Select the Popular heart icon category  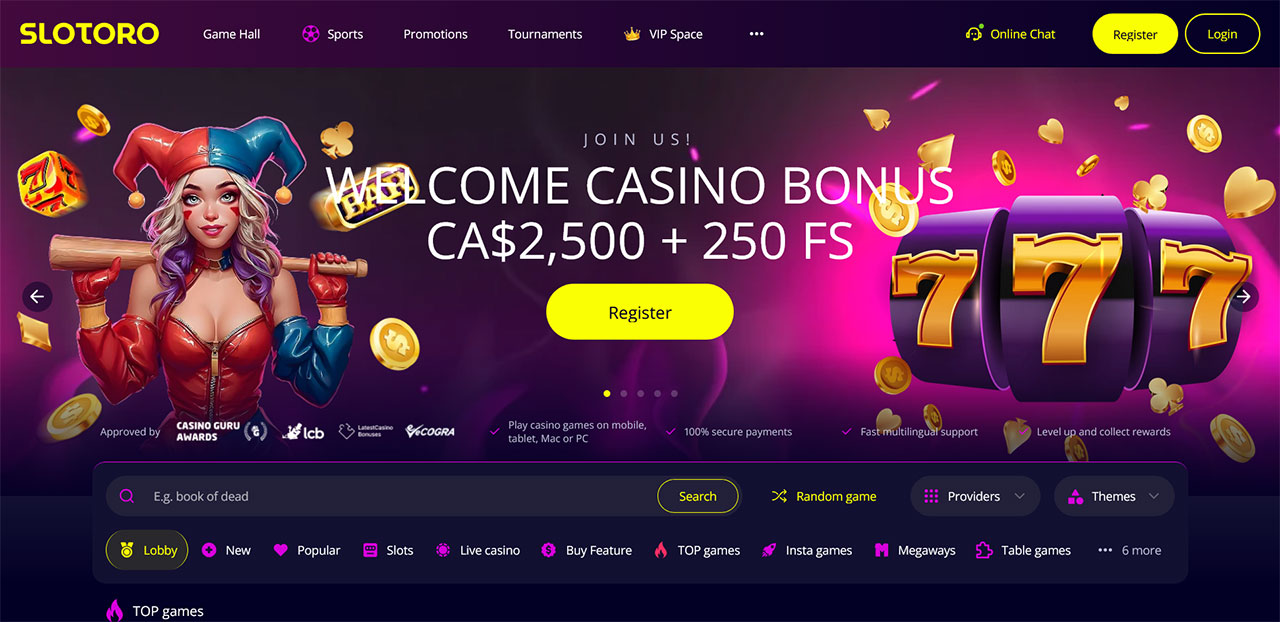(x=280, y=550)
